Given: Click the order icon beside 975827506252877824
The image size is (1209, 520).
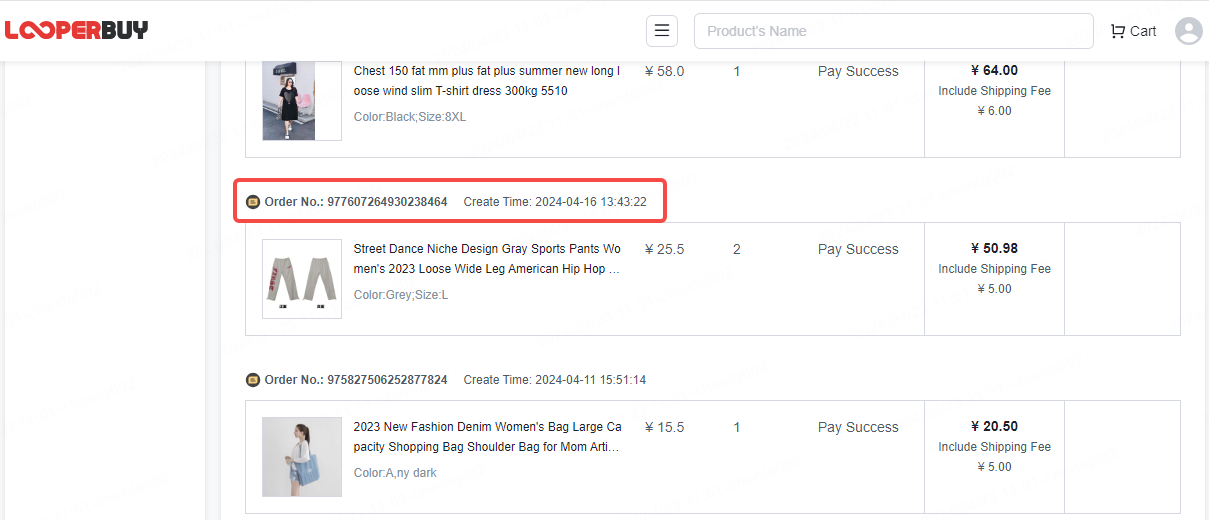Looking at the screenshot, I should 253,380.
